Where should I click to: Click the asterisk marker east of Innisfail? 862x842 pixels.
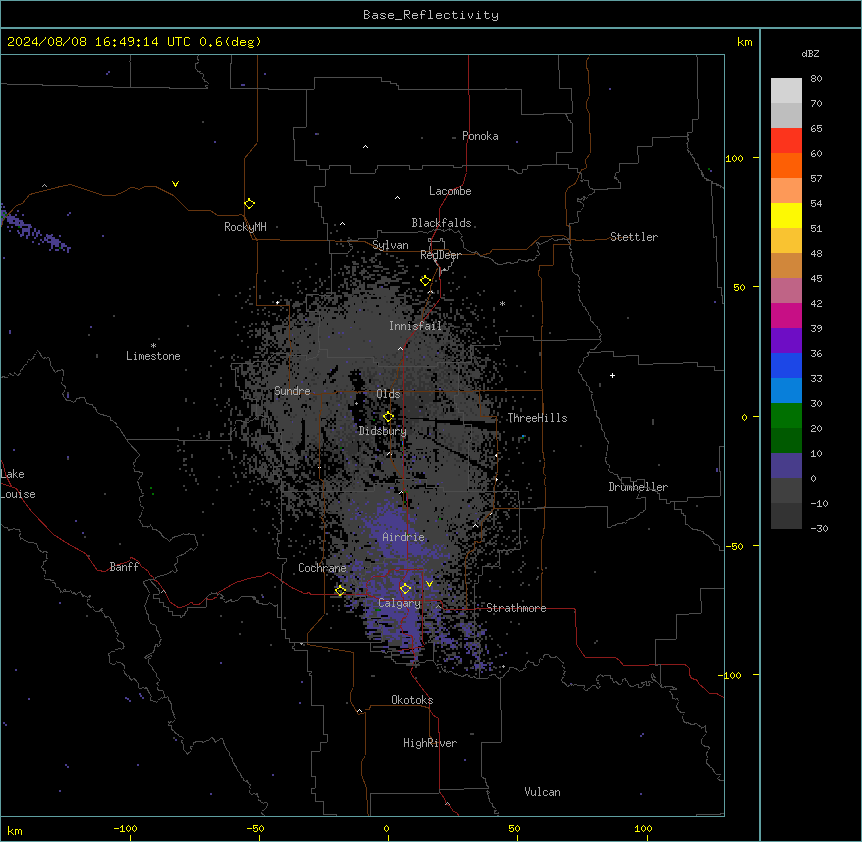click(x=502, y=303)
